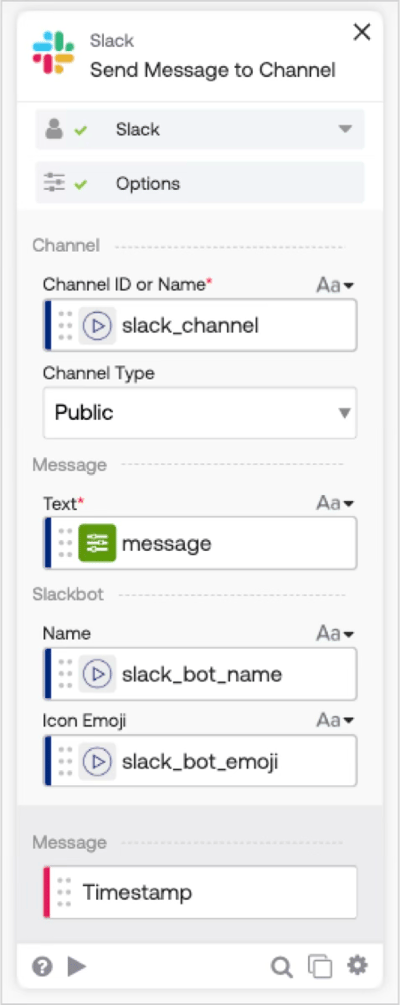Grab the drag handle of message pill

pos(65,544)
